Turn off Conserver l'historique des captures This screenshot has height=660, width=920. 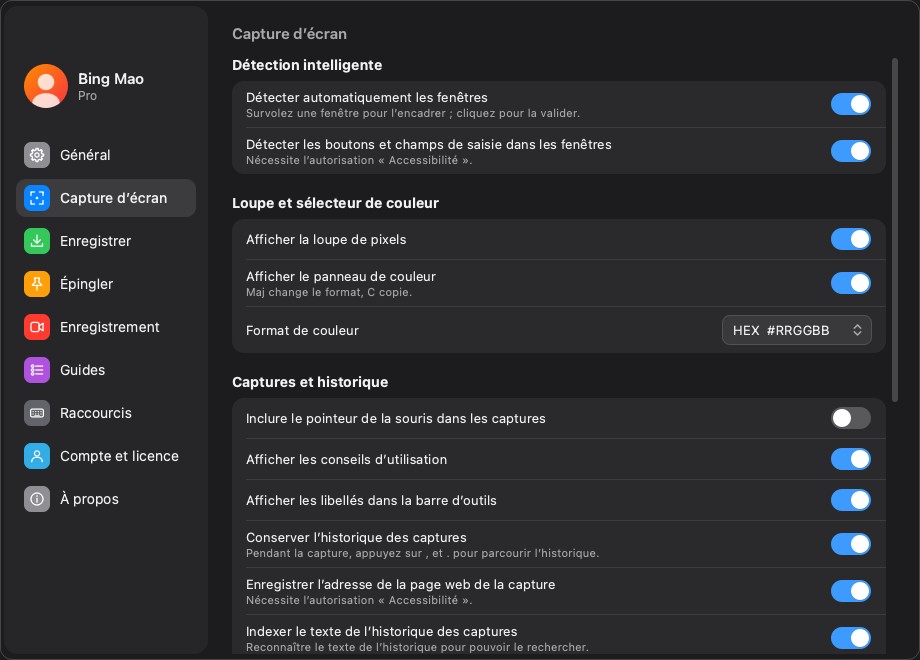pos(851,544)
